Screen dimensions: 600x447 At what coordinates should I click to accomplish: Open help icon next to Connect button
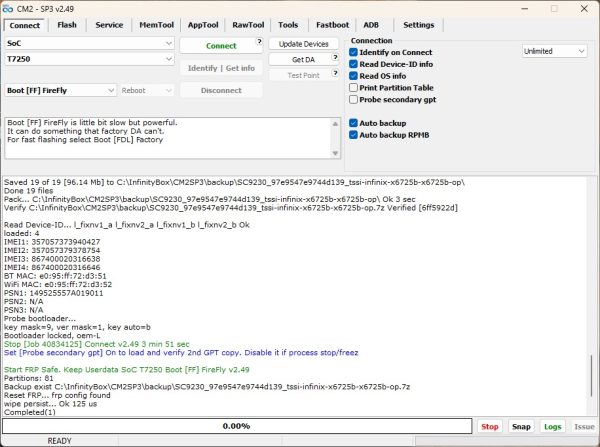(x=259, y=41)
